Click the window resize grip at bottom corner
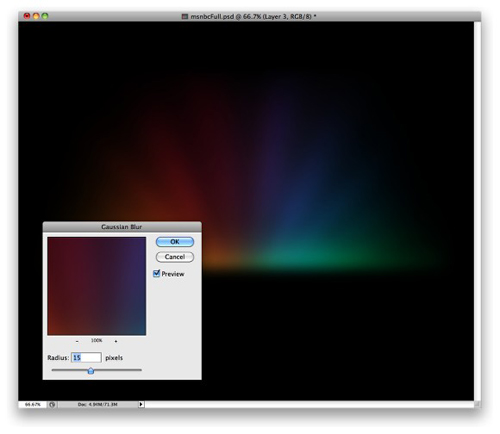 click(477, 404)
